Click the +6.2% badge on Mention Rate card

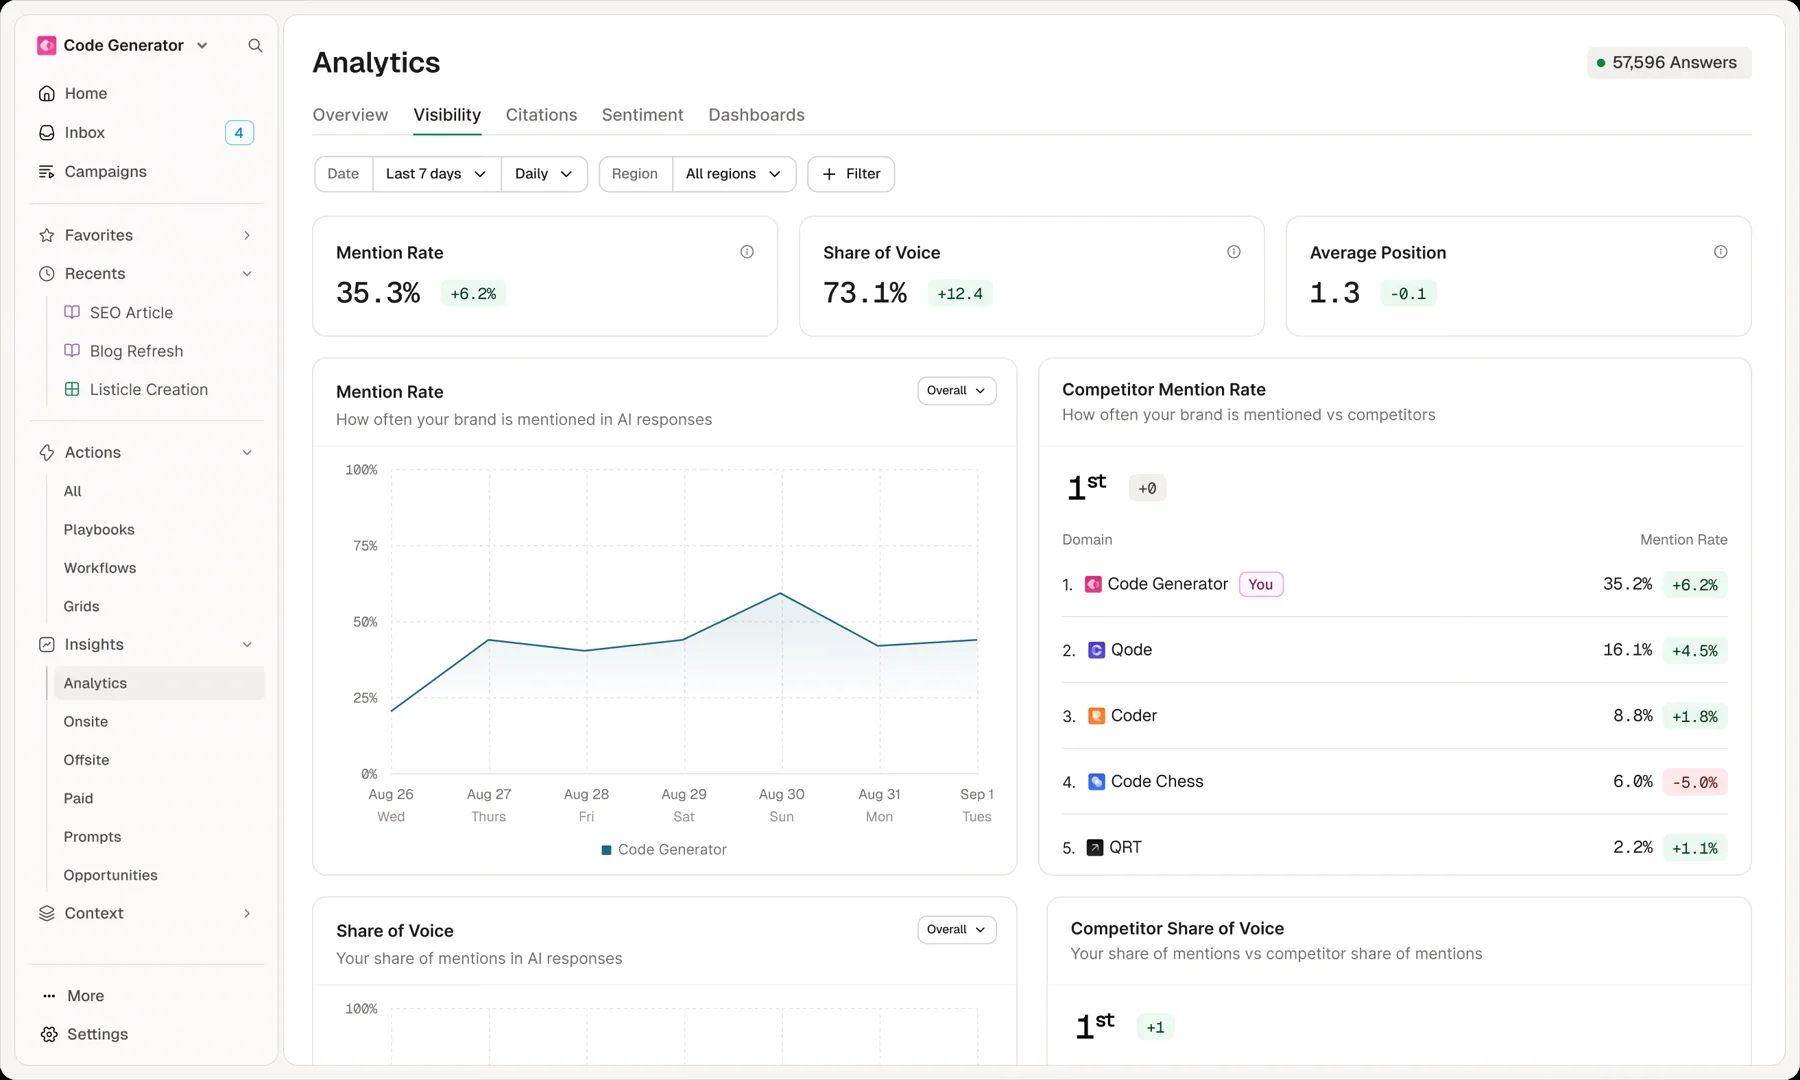tap(473, 294)
